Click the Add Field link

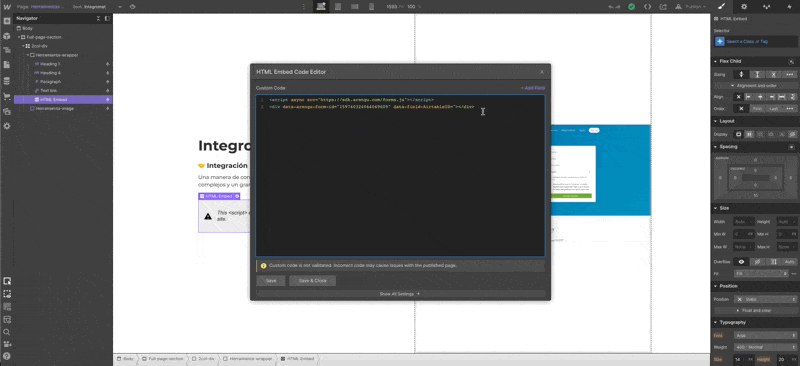pyautogui.click(x=533, y=88)
